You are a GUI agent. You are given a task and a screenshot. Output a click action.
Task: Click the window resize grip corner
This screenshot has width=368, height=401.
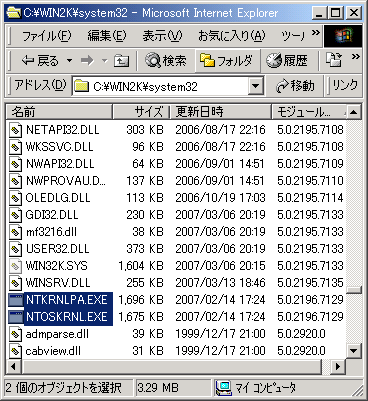pos(357,390)
